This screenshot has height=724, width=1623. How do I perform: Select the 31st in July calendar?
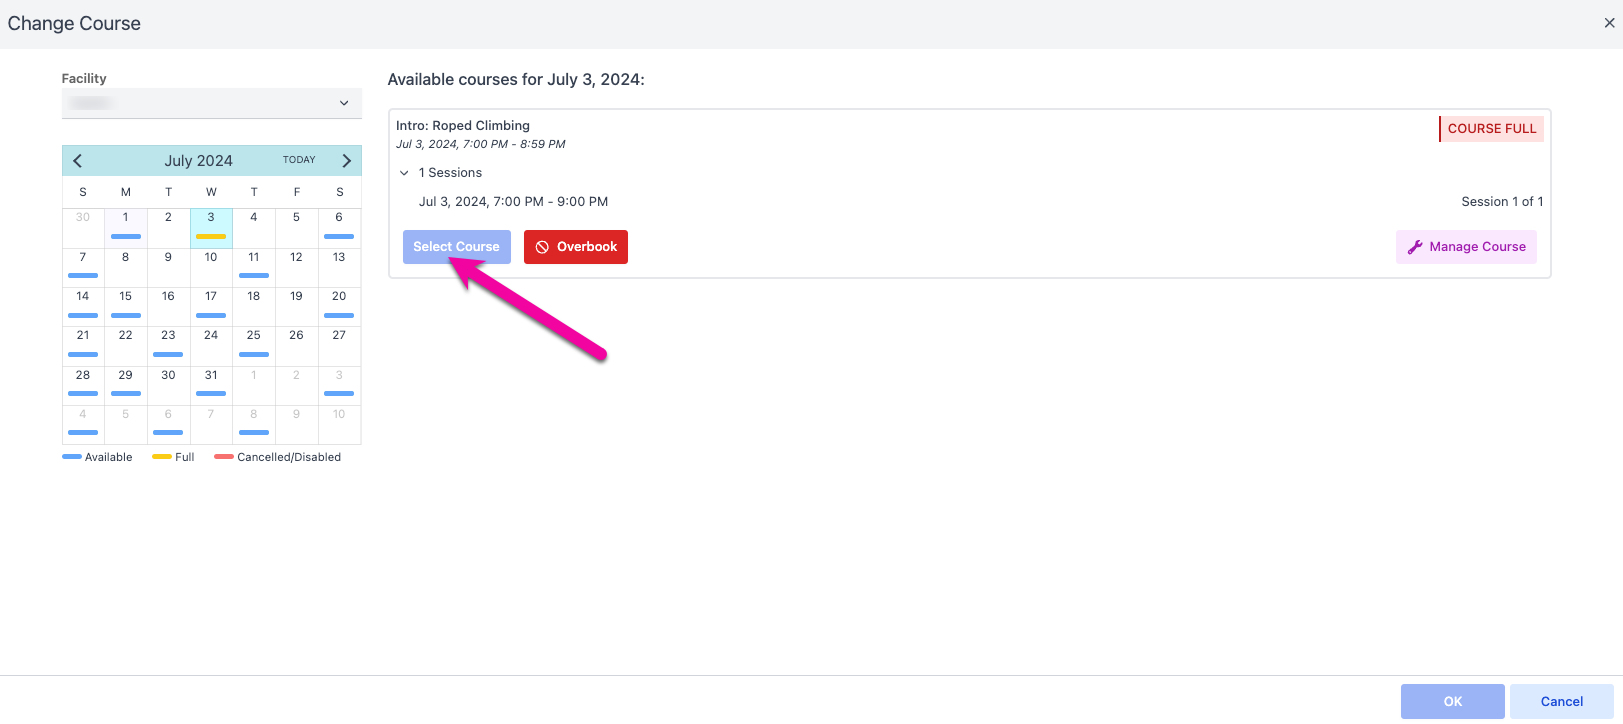tap(211, 386)
